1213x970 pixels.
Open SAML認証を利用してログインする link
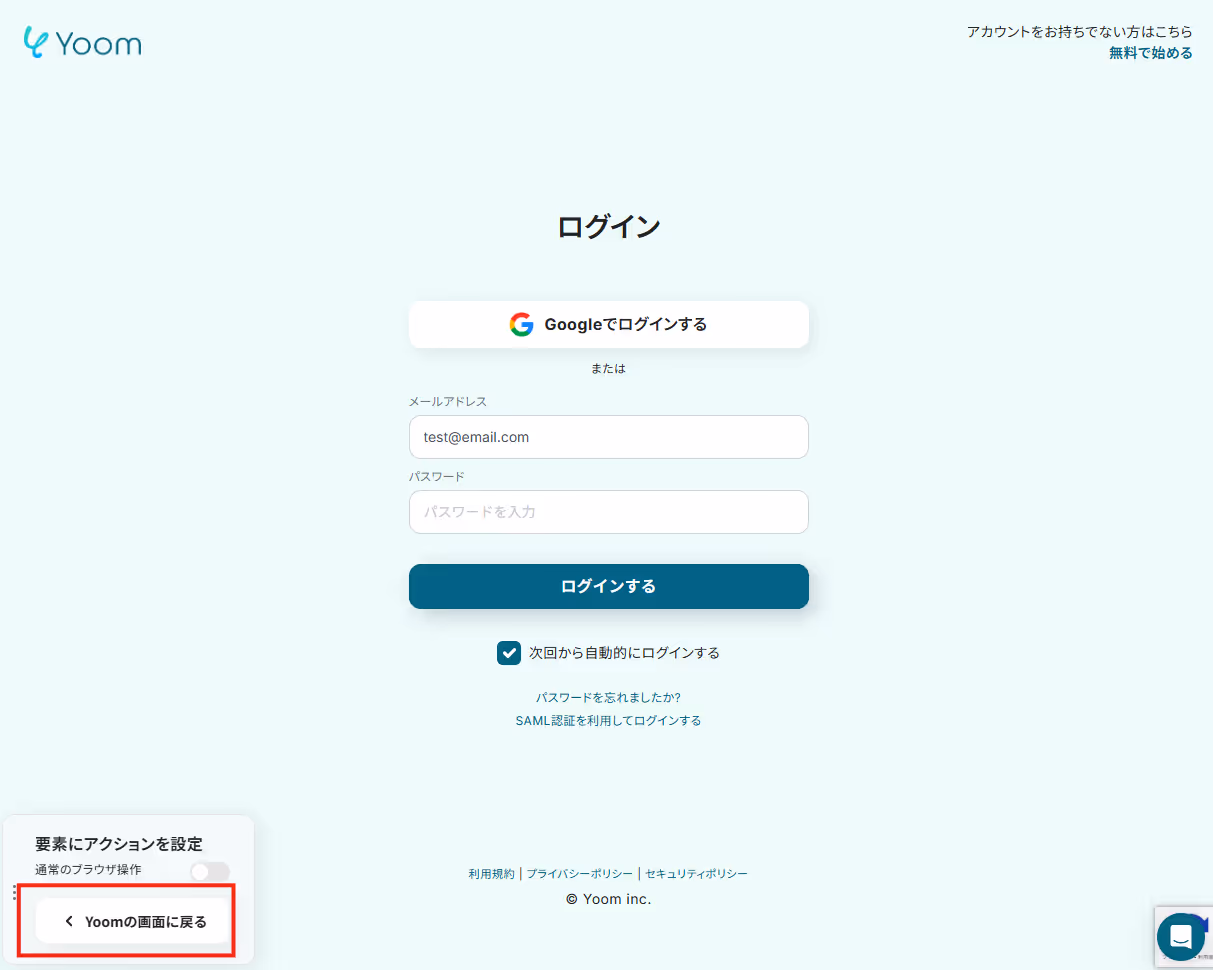[608, 720]
